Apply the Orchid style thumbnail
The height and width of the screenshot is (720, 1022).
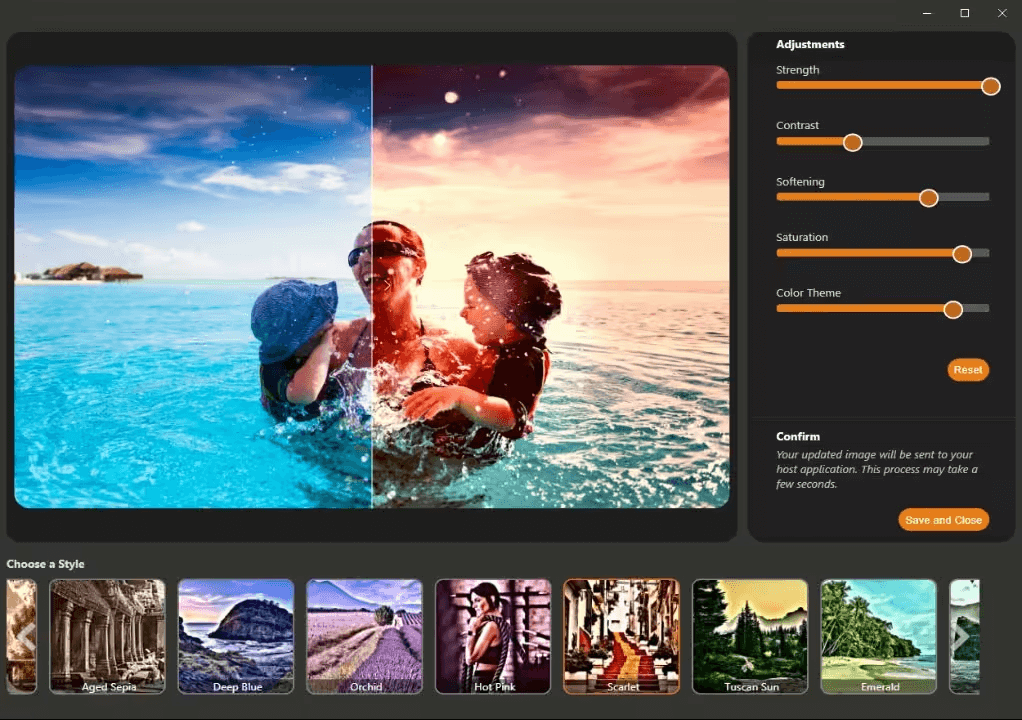(364, 636)
